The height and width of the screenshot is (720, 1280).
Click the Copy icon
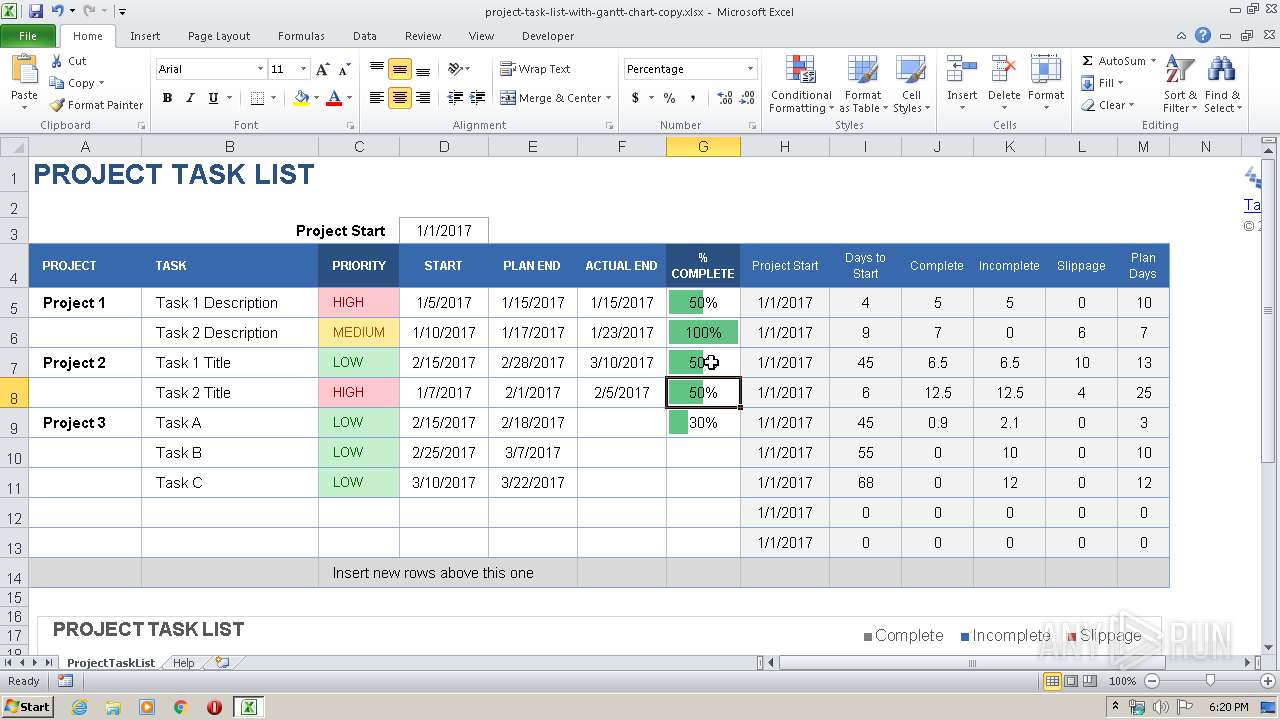point(57,83)
